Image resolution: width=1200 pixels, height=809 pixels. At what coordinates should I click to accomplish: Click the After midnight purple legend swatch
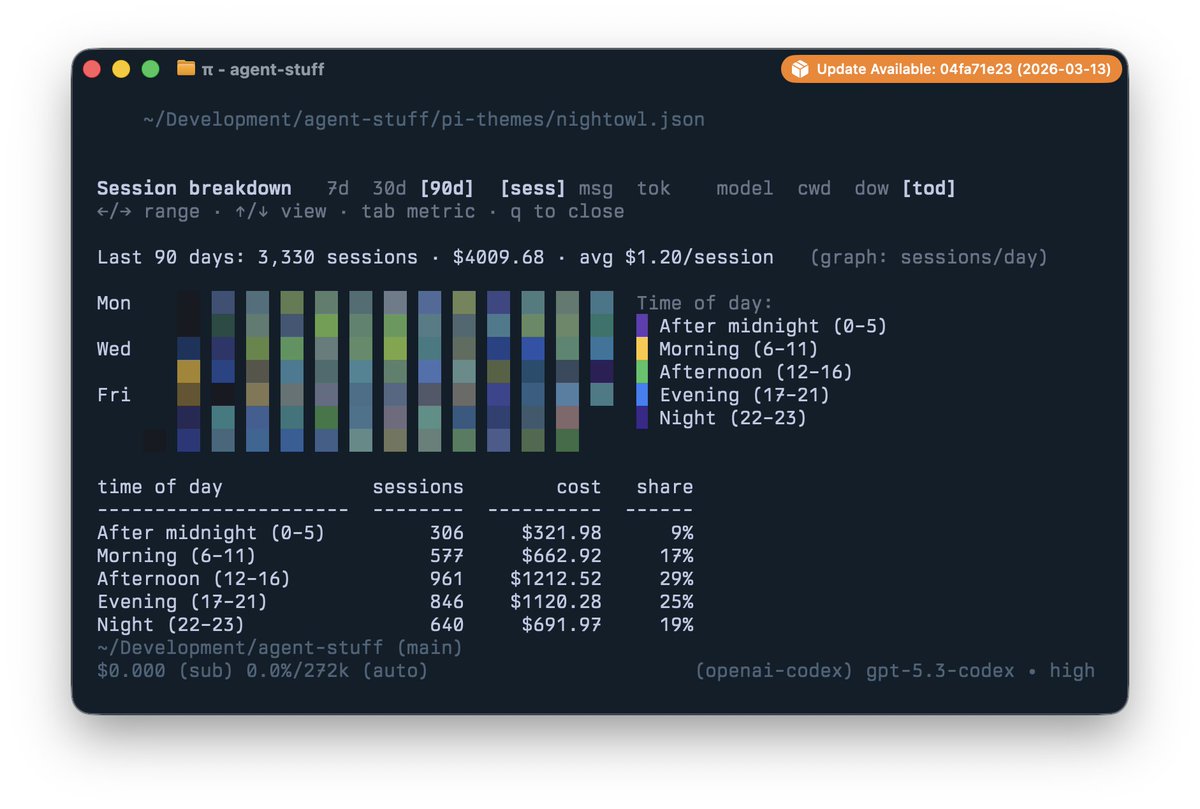[x=642, y=326]
